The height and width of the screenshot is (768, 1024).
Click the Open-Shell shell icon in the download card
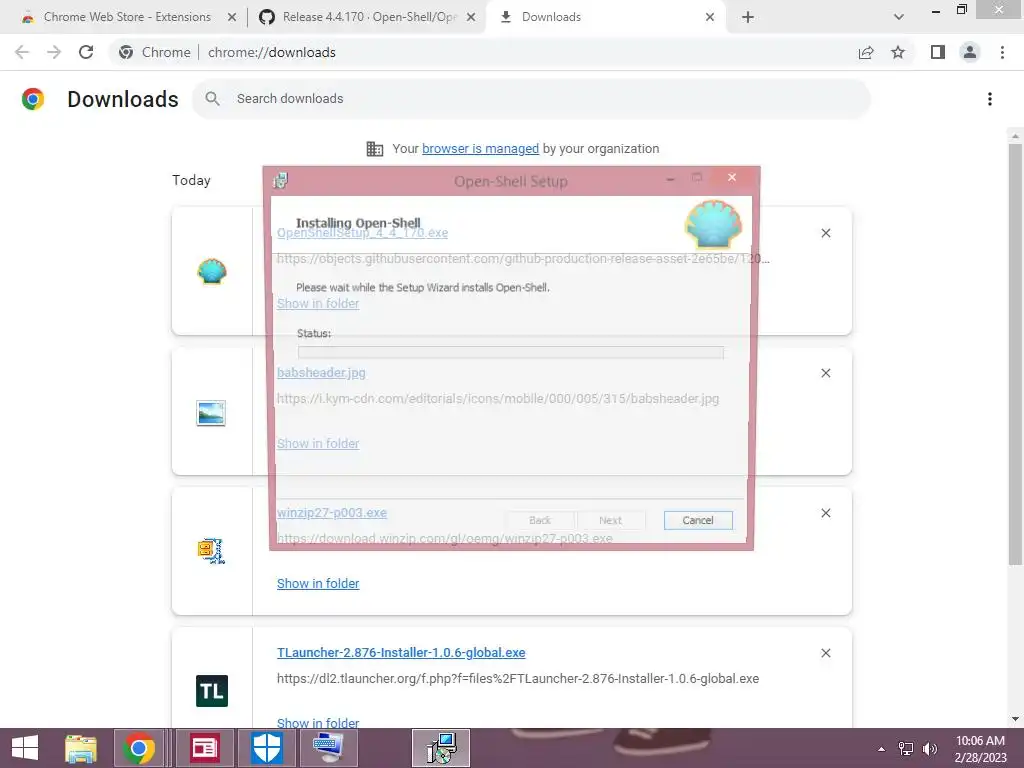(x=212, y=272)
